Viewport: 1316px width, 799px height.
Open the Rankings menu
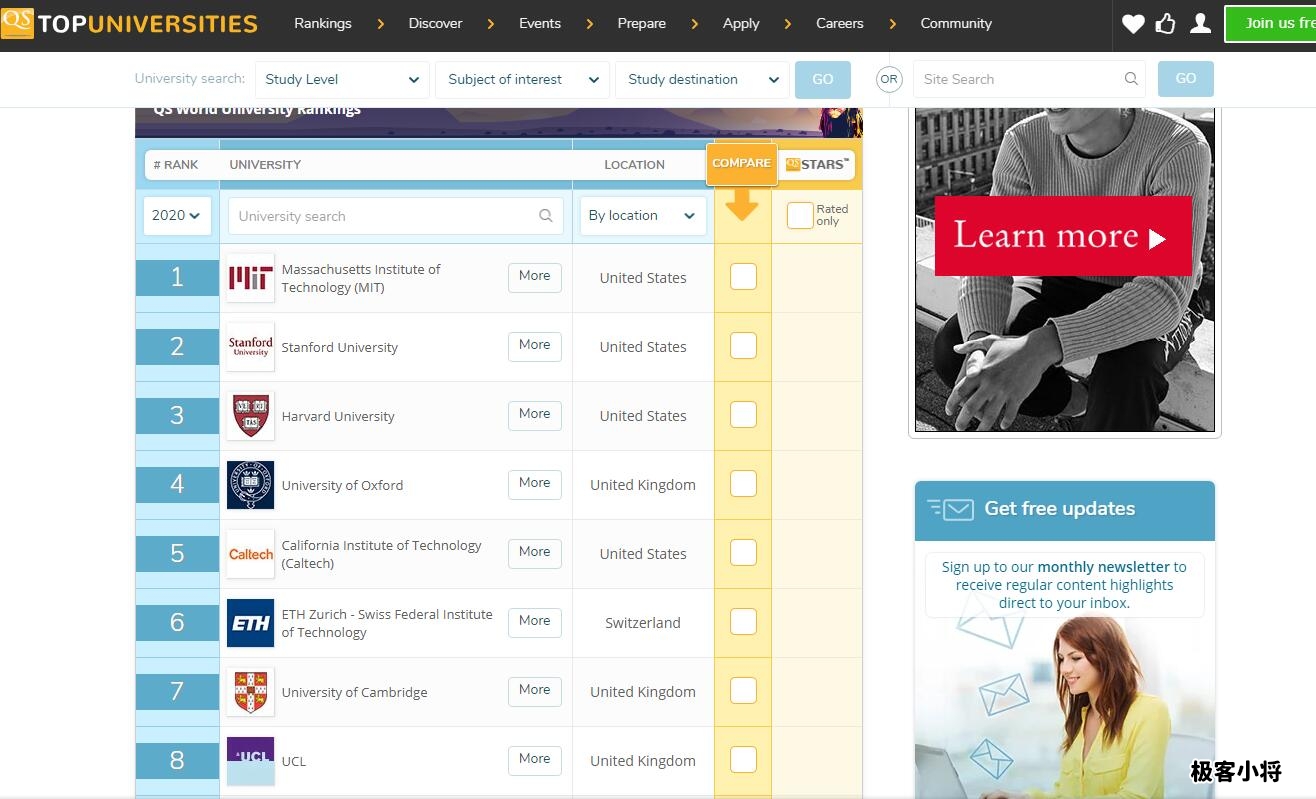tap(322, 24)
